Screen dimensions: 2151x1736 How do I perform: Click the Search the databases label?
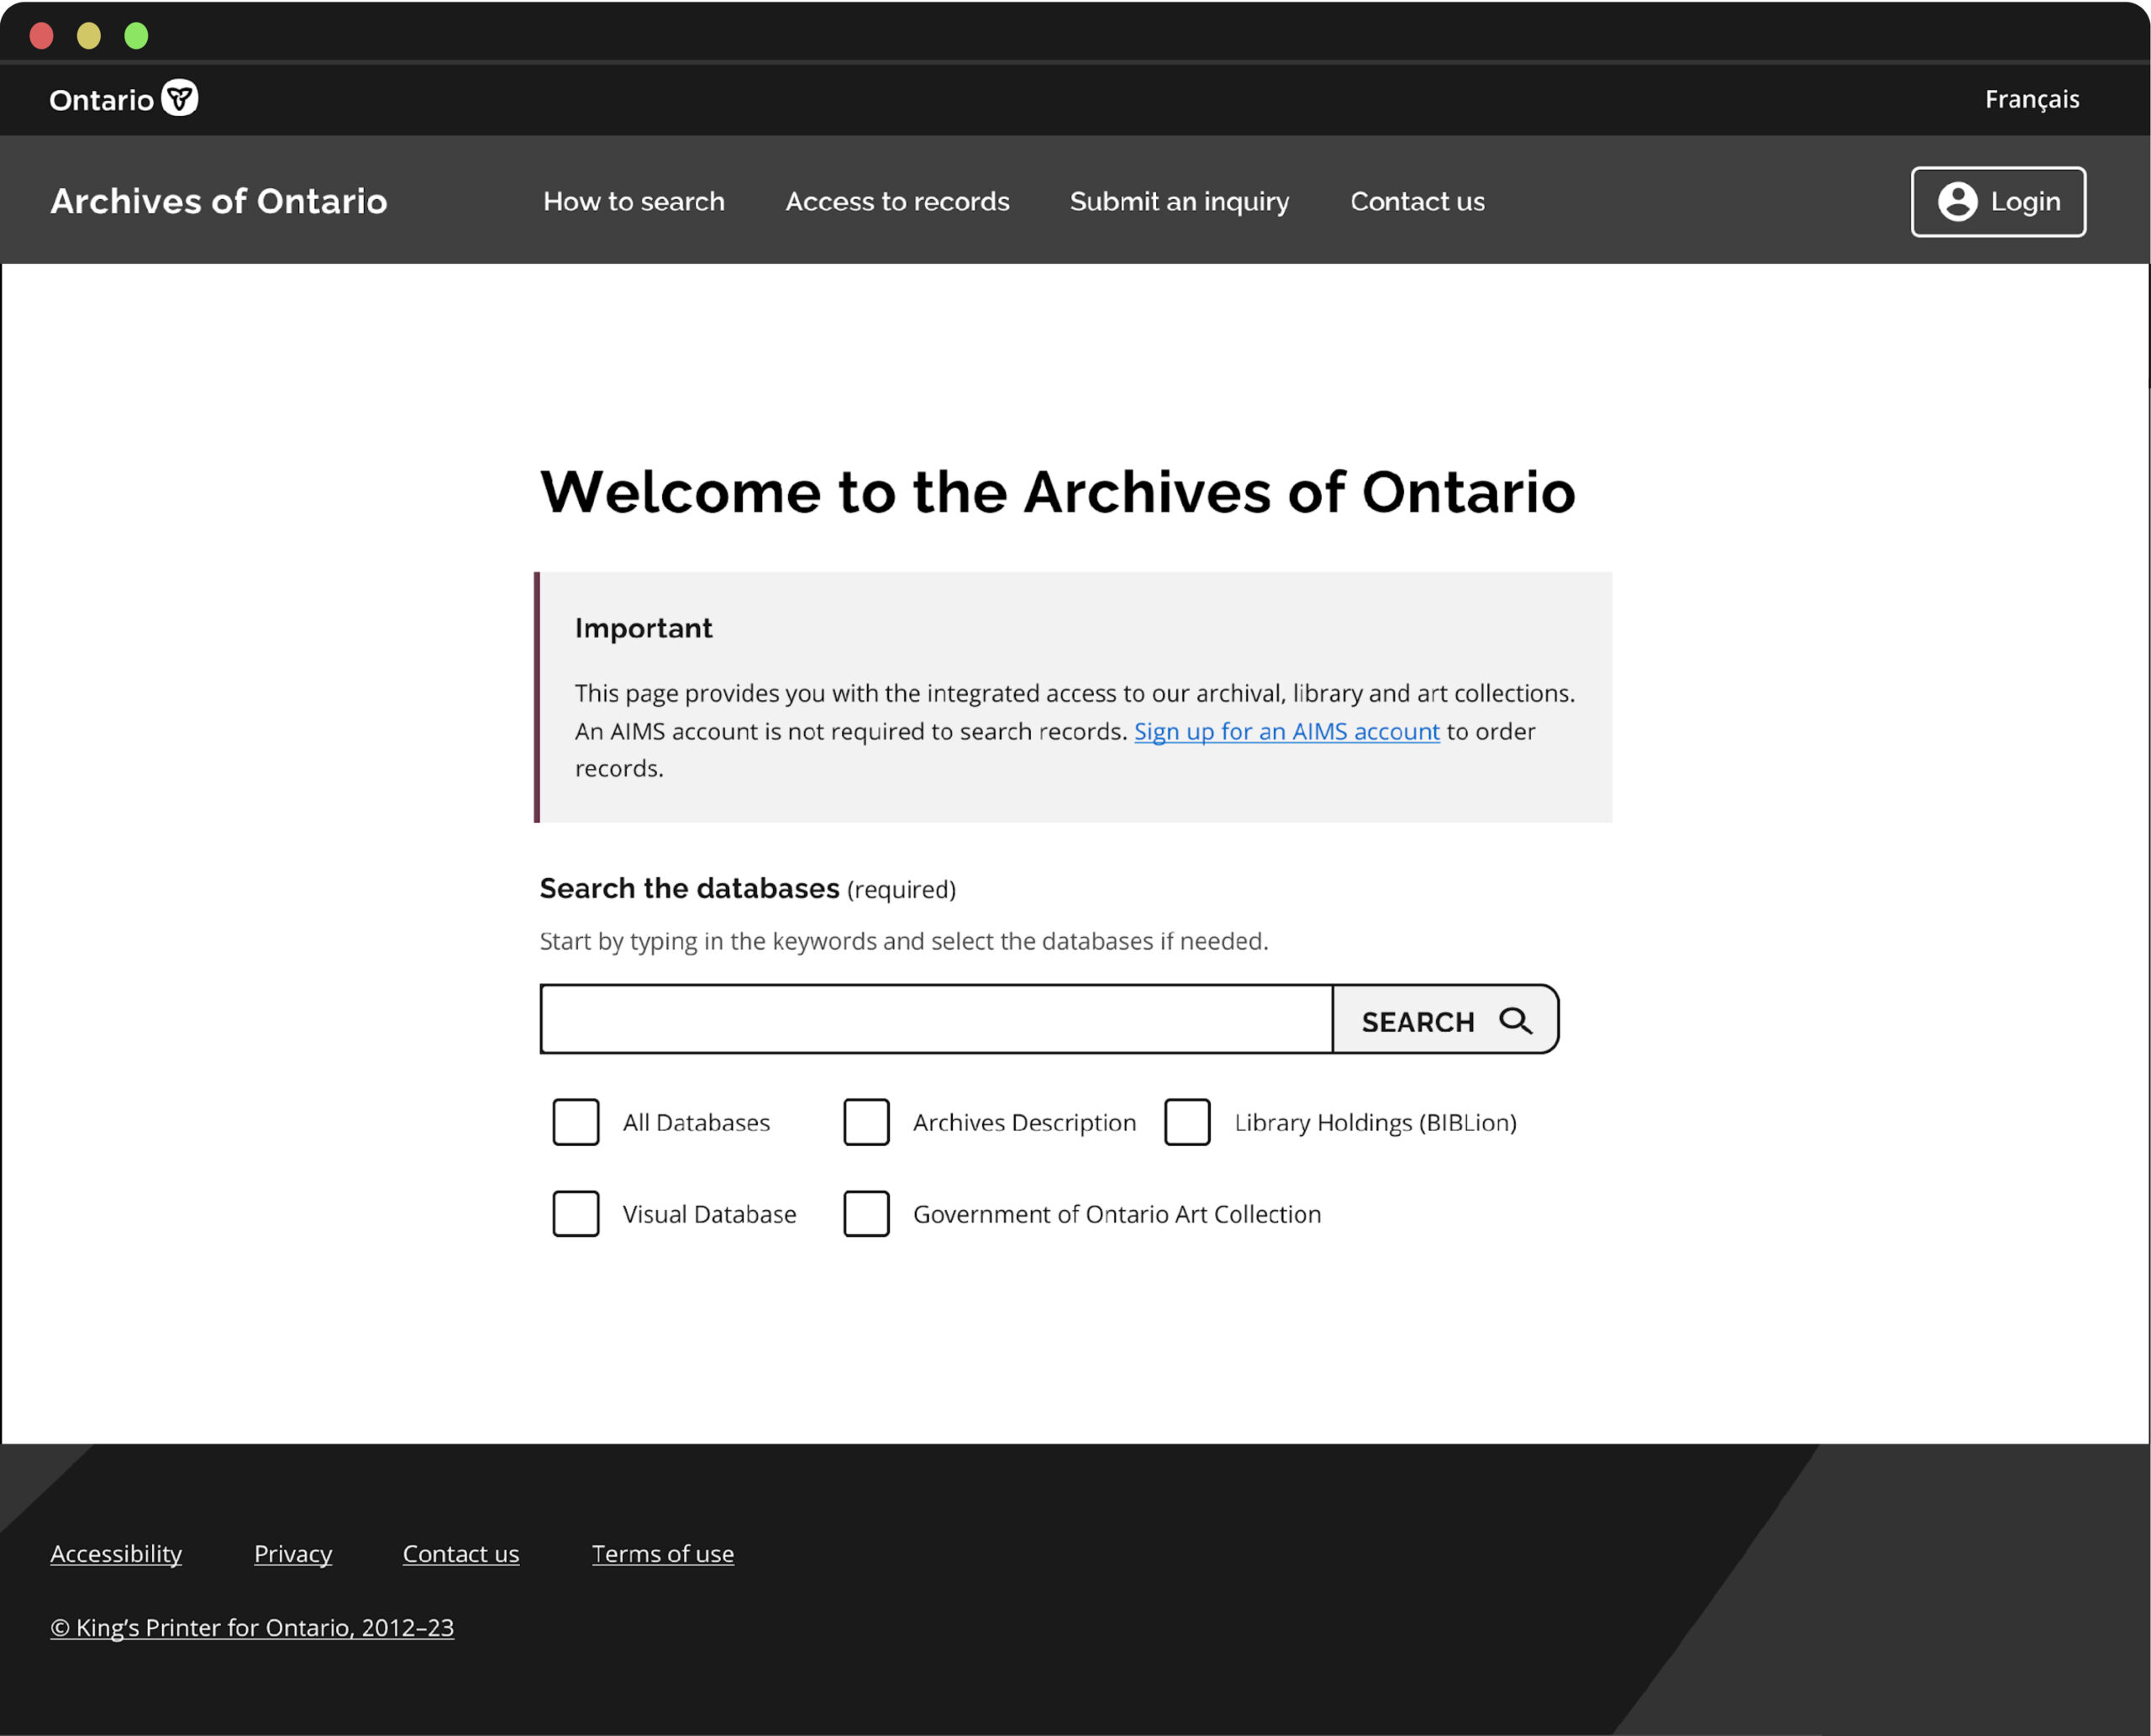689,888
